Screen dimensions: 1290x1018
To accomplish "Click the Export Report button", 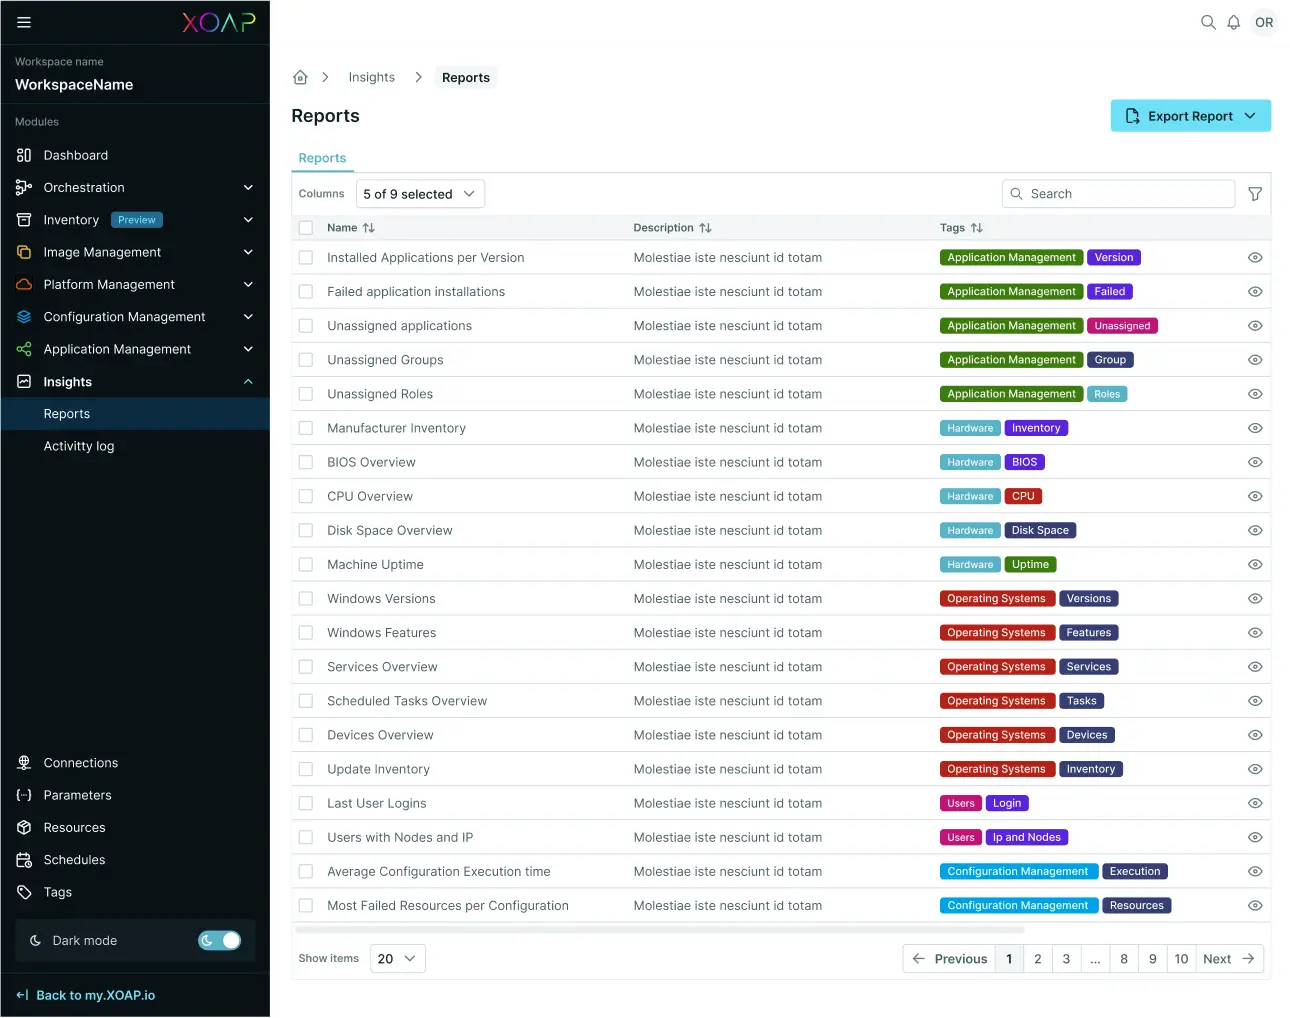I will pos(1190,115).
